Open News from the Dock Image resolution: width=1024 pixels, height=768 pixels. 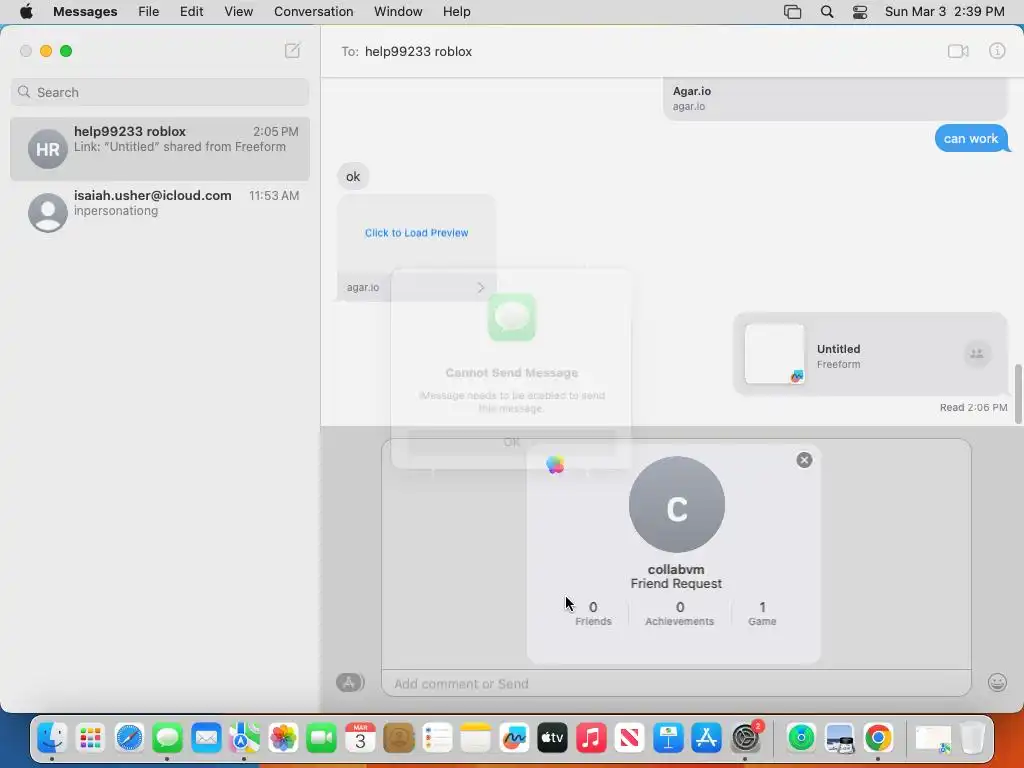[x=630, y=738]
